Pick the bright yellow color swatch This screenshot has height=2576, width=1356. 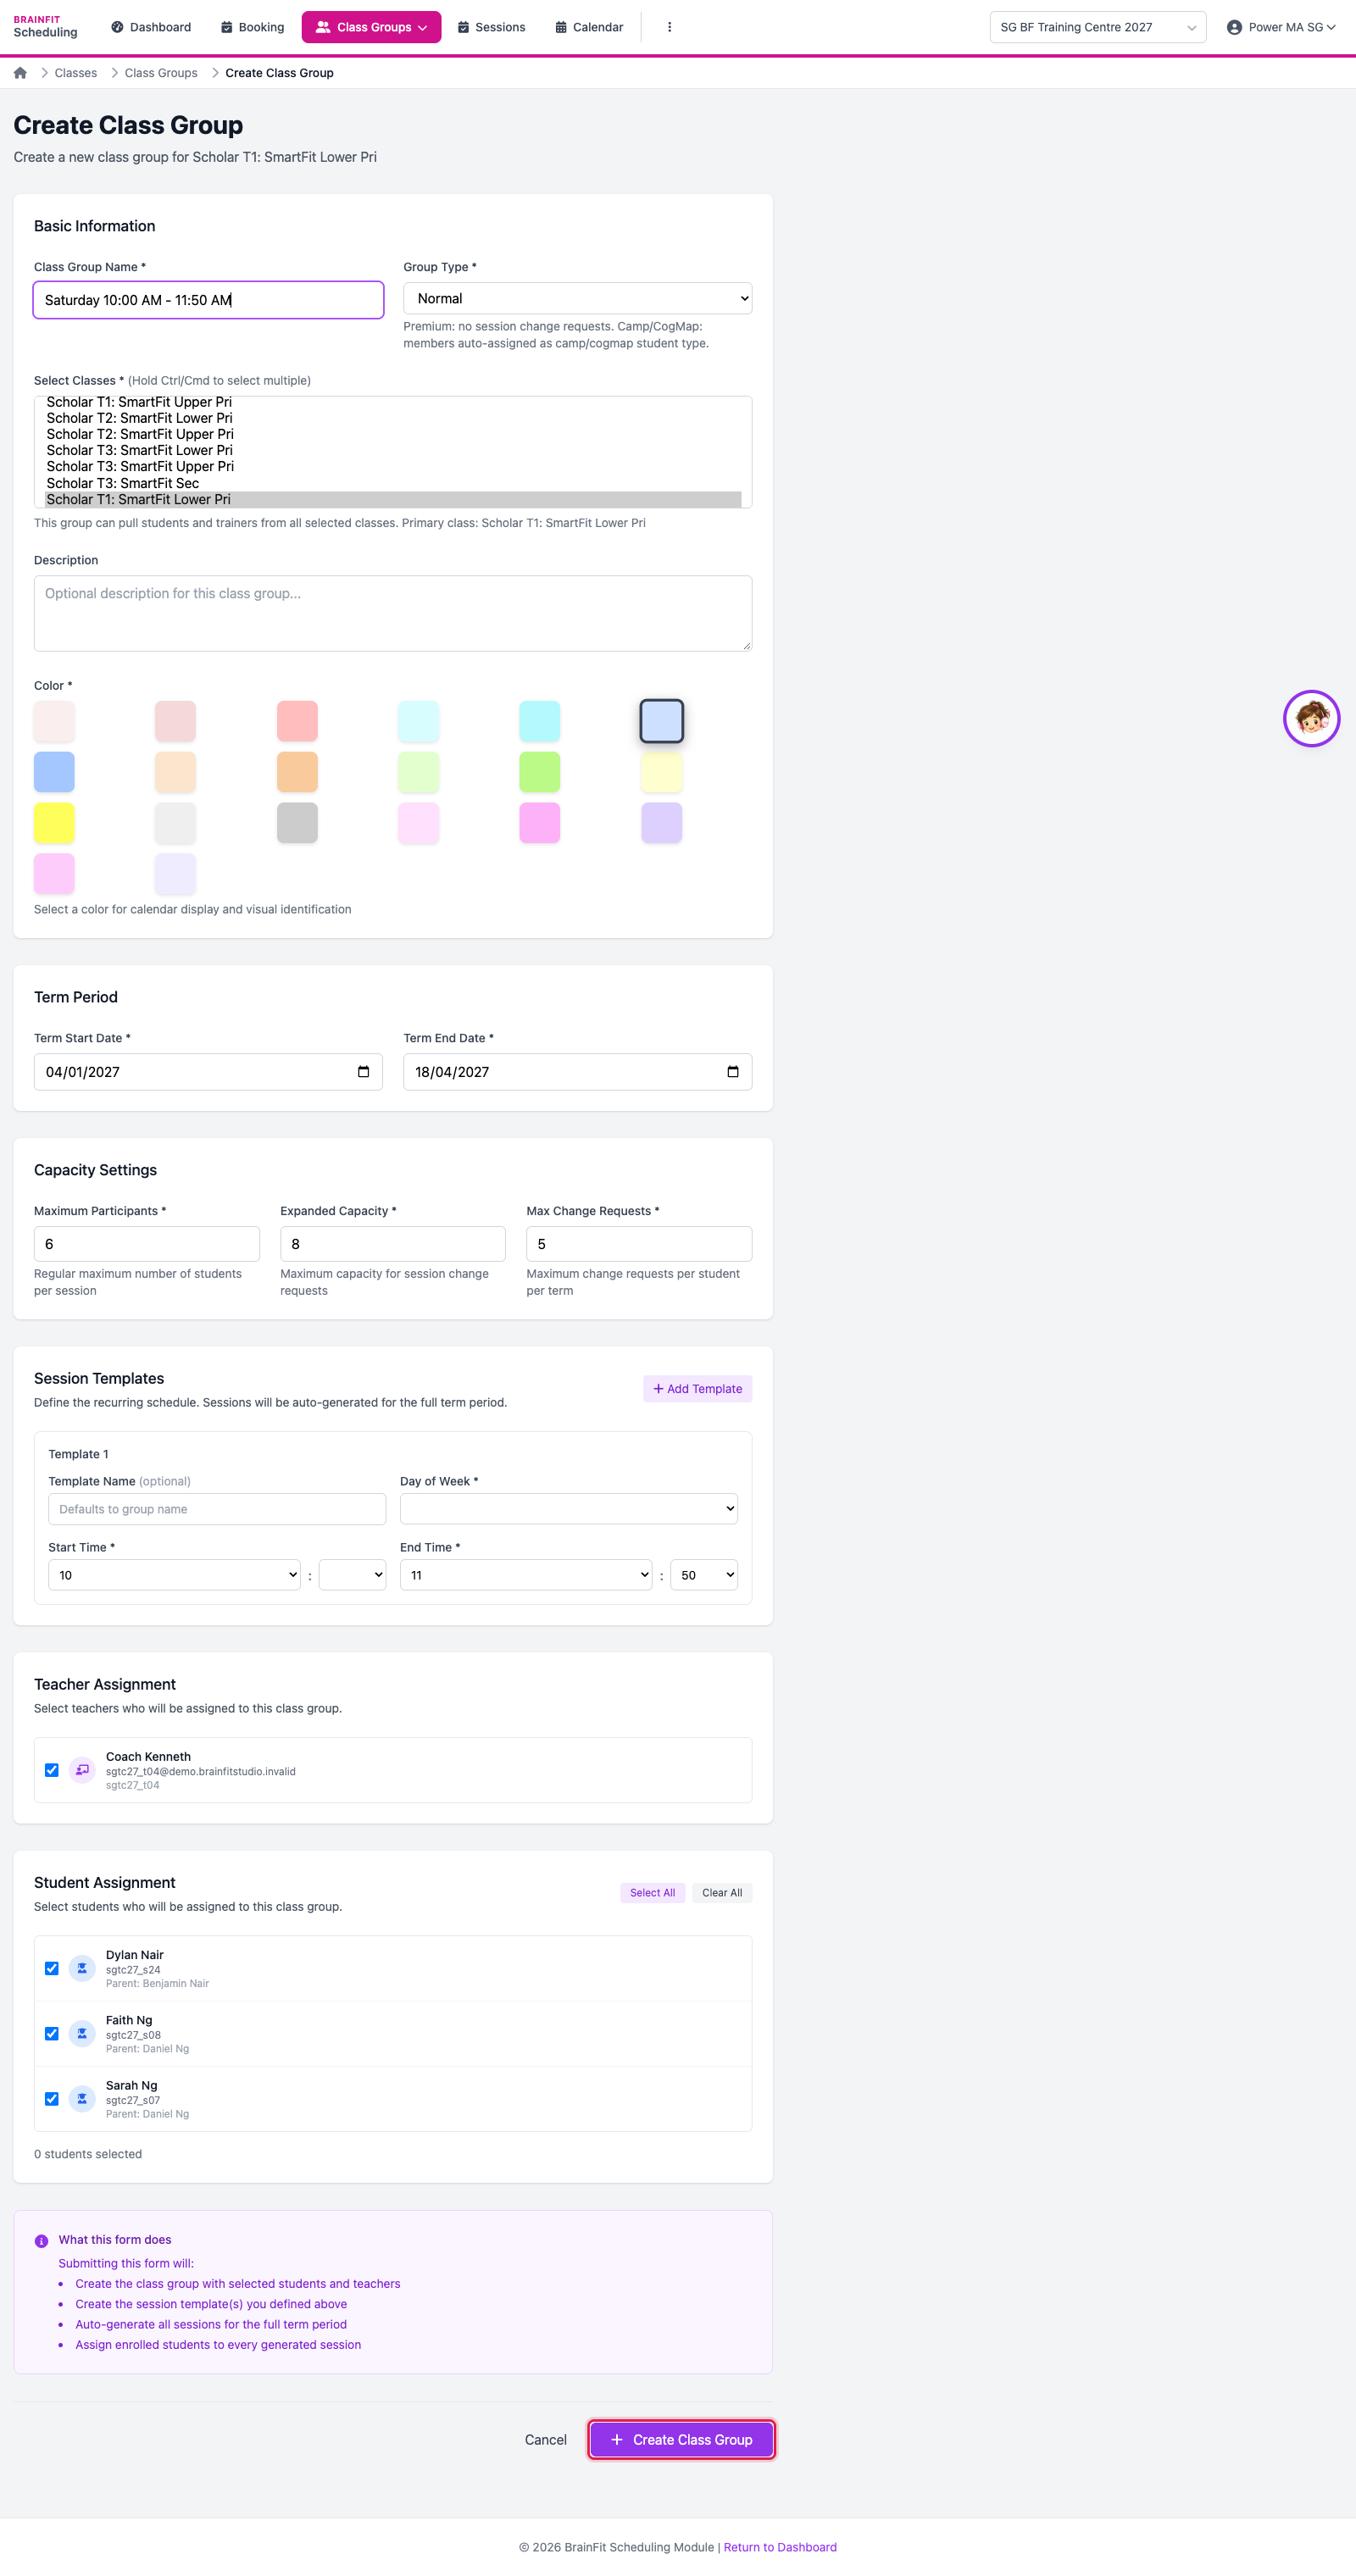(54, 822)
